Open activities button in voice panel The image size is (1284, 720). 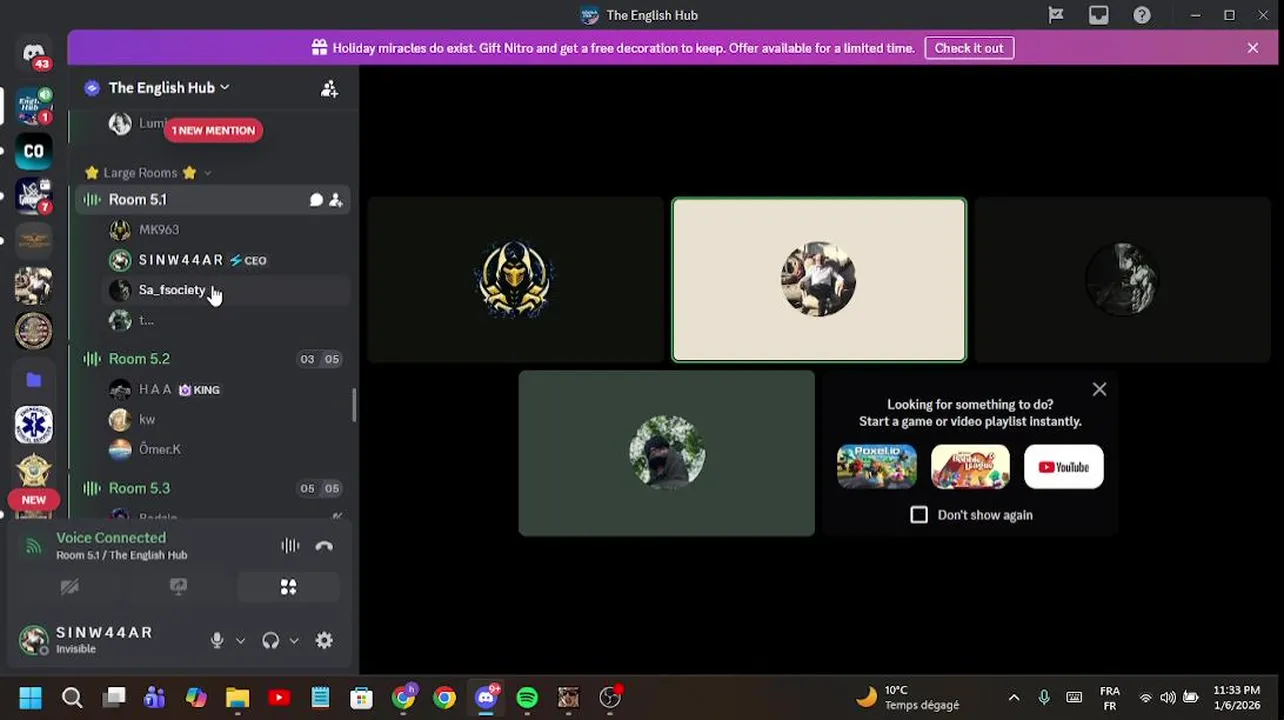pos(288,587)
